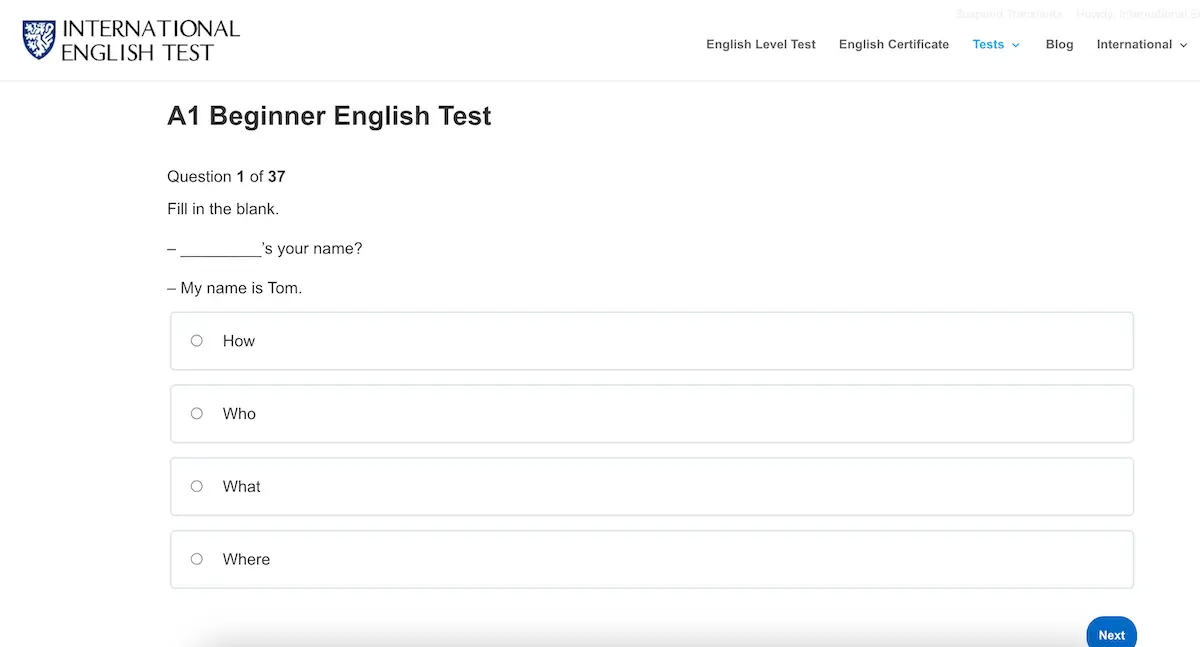Select the "How" answer radio button
The height and width of the screenshot is (647, 1200).
(196, 340)
